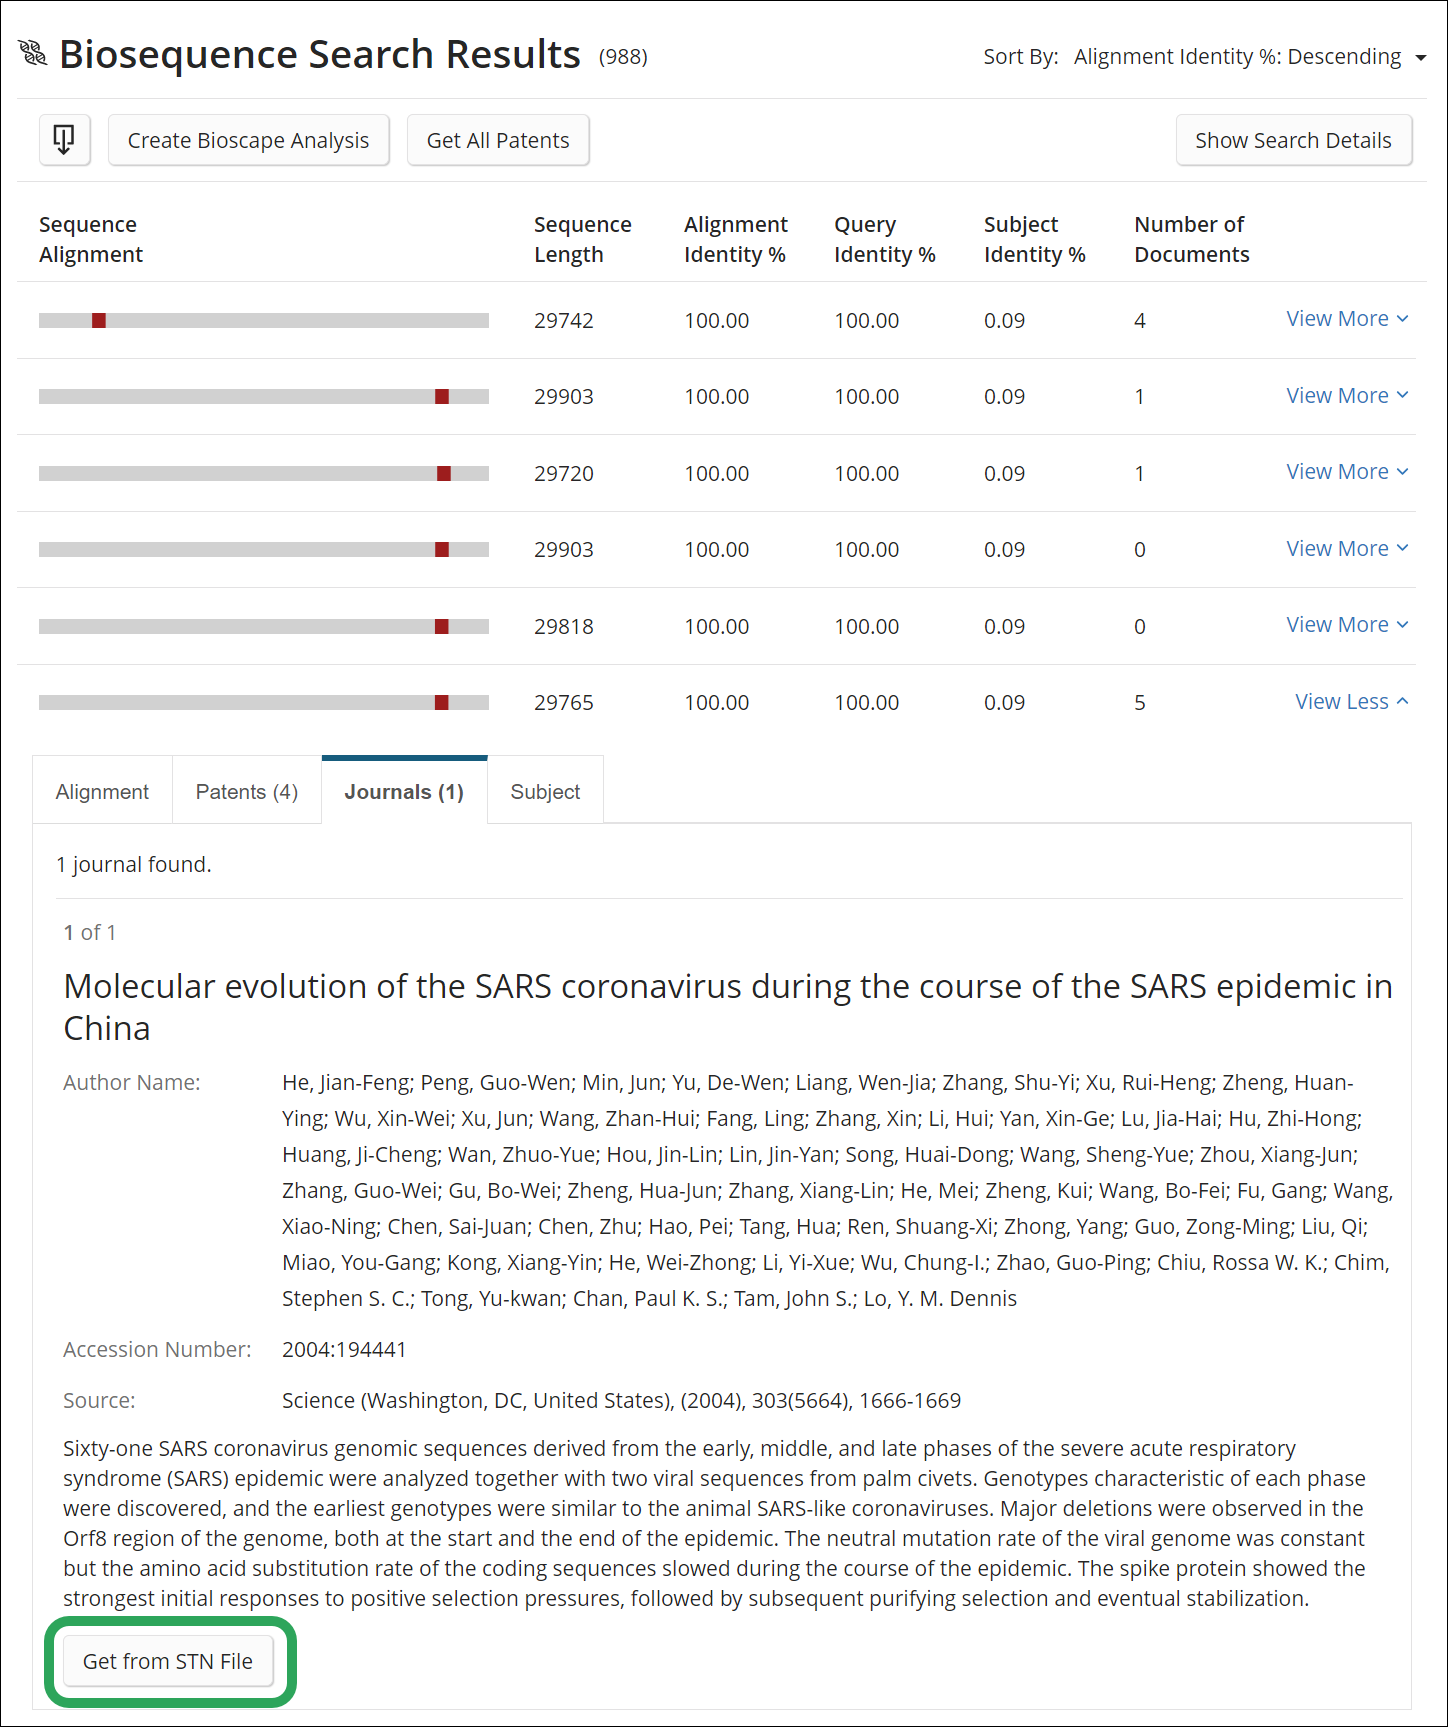Collapse View Less for sequence 29765
This screenshot has height=1727, width=1448.
(1350, 702)
